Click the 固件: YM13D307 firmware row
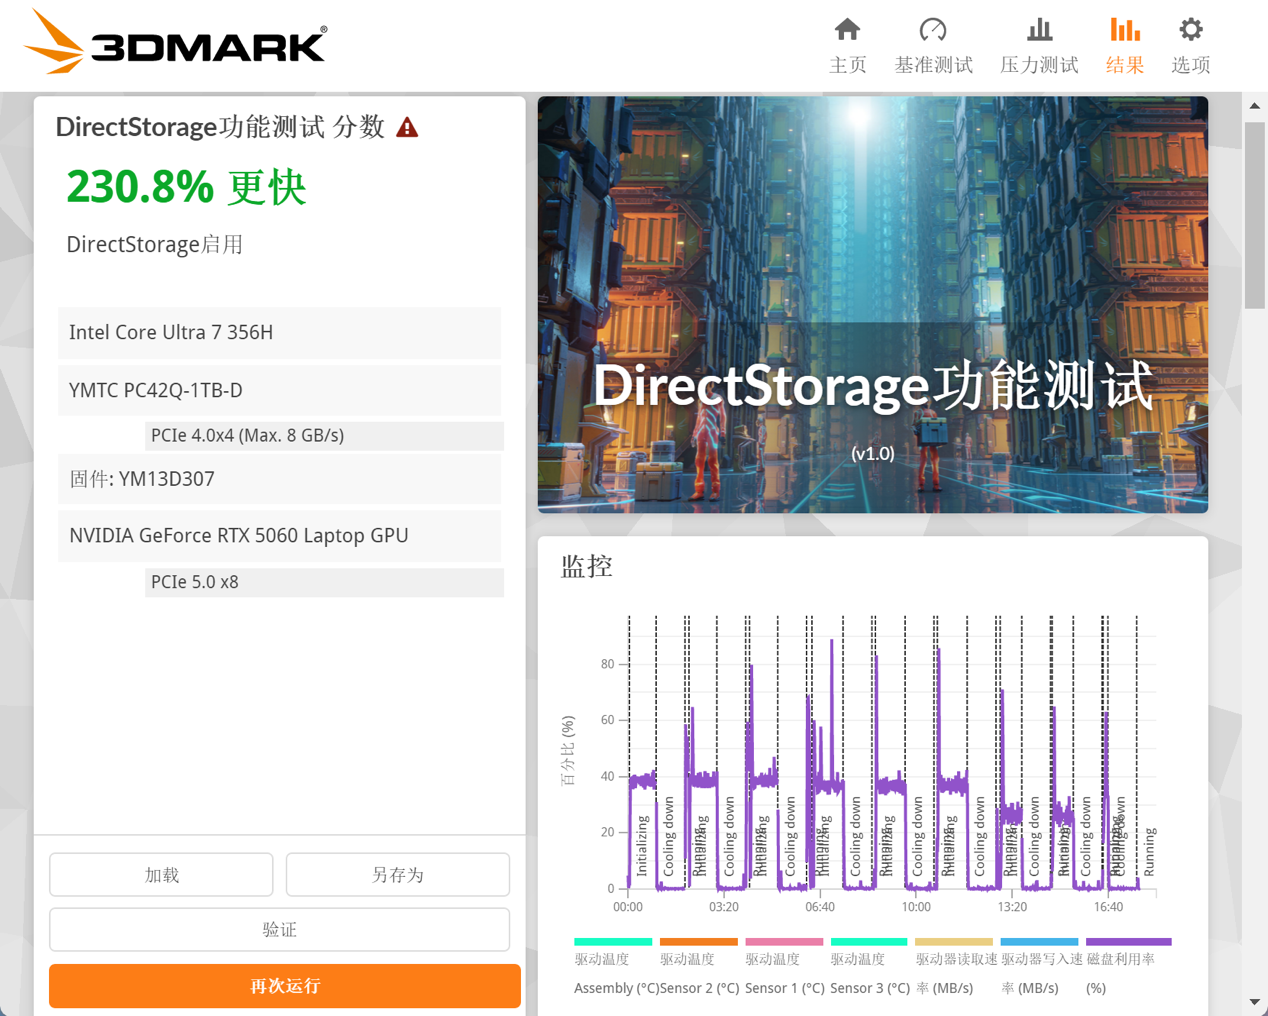This screenshot has height=1016, width=1268. 279,479
